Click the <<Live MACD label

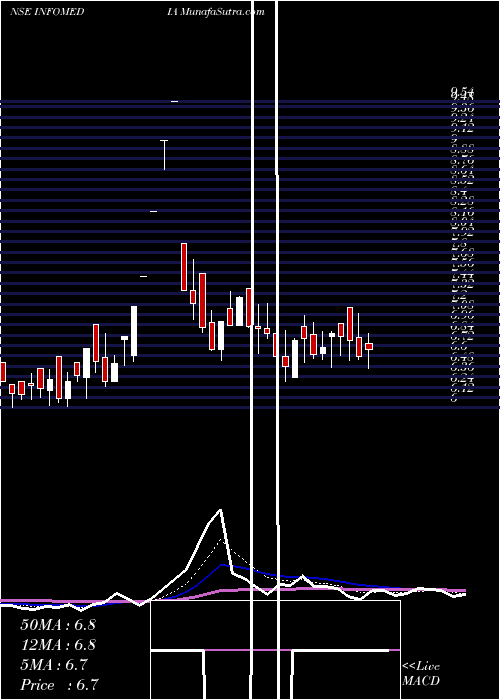pos(421,674)
